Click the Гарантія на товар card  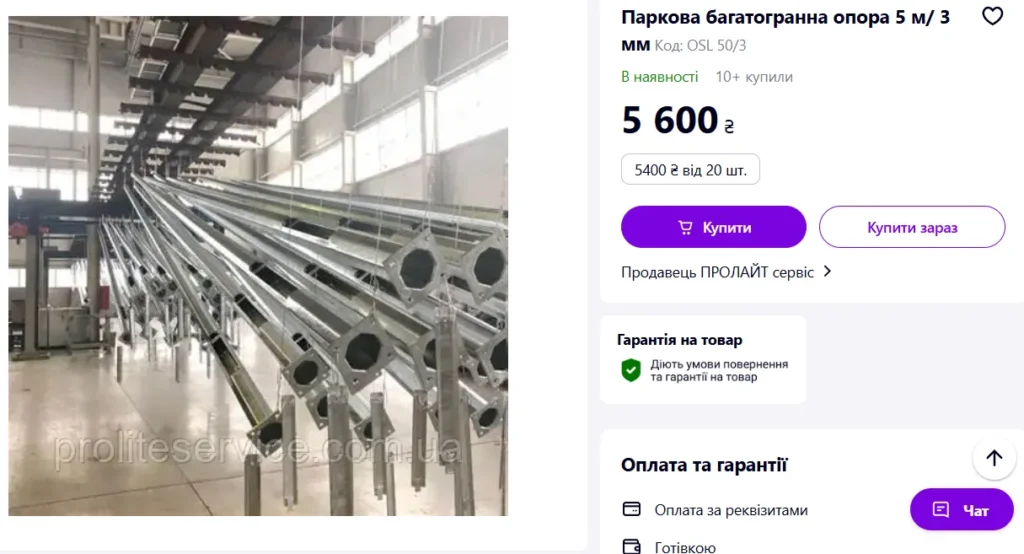(x=703, y=359)
